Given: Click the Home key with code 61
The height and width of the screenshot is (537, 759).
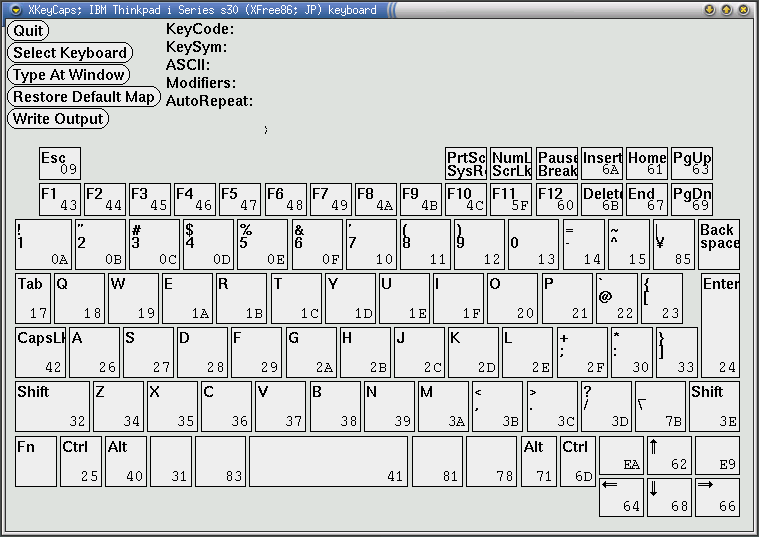Looking at the screenshot, I should [x=647, y=163].
